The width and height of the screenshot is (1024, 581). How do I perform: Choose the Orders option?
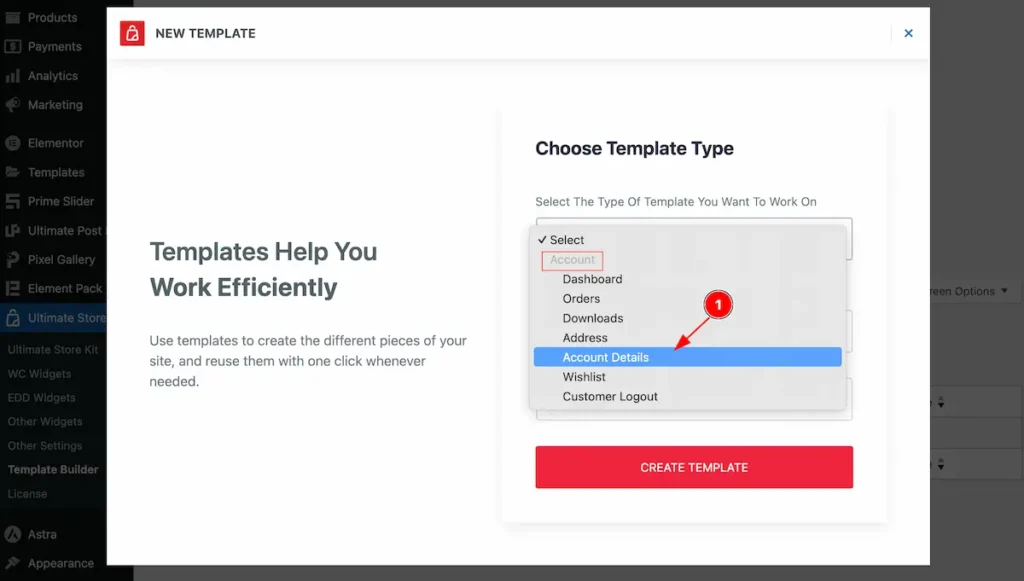(x=581, y=298)
